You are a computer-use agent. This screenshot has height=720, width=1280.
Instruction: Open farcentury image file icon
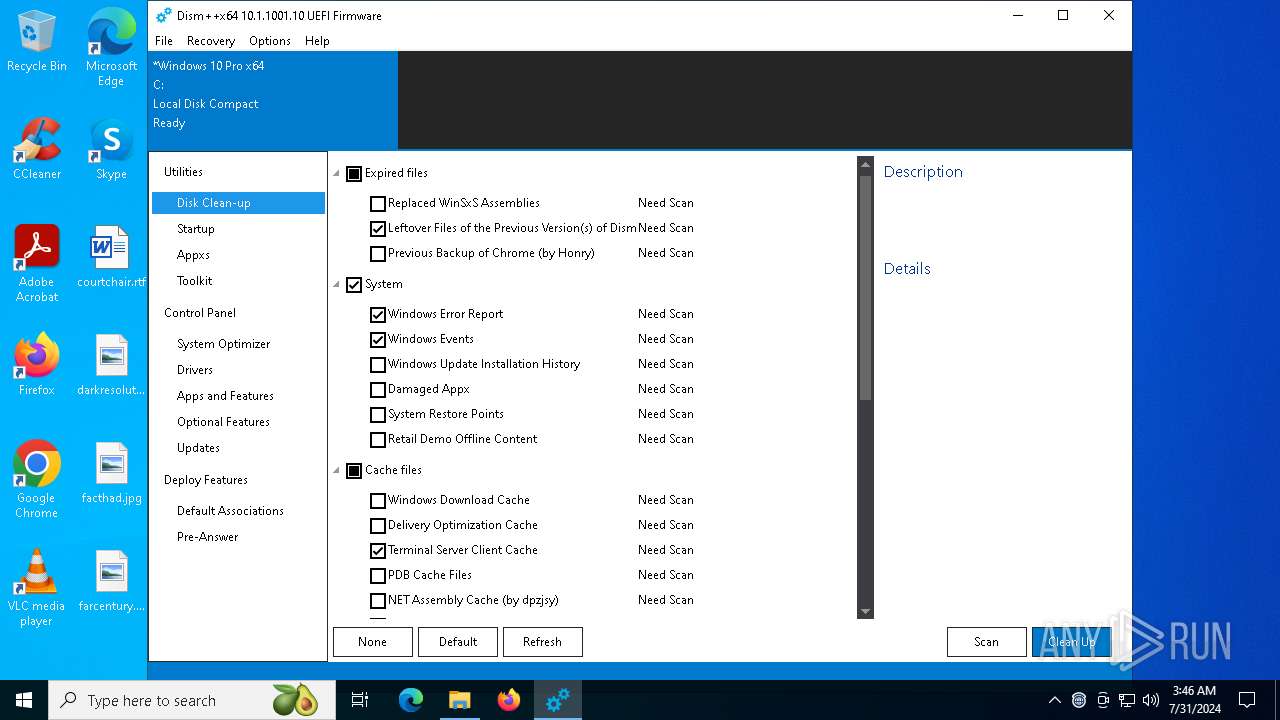pos(111,581)
